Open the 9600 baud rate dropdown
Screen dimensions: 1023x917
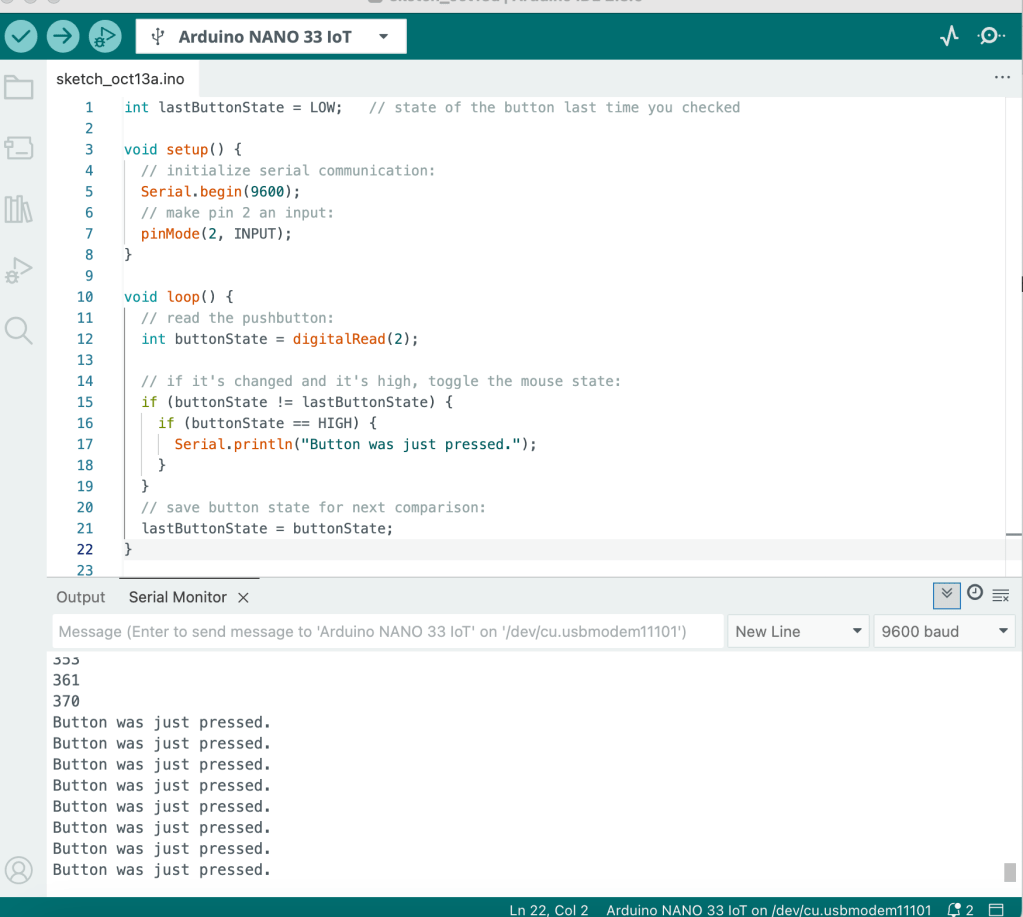(x=944, y=631)
